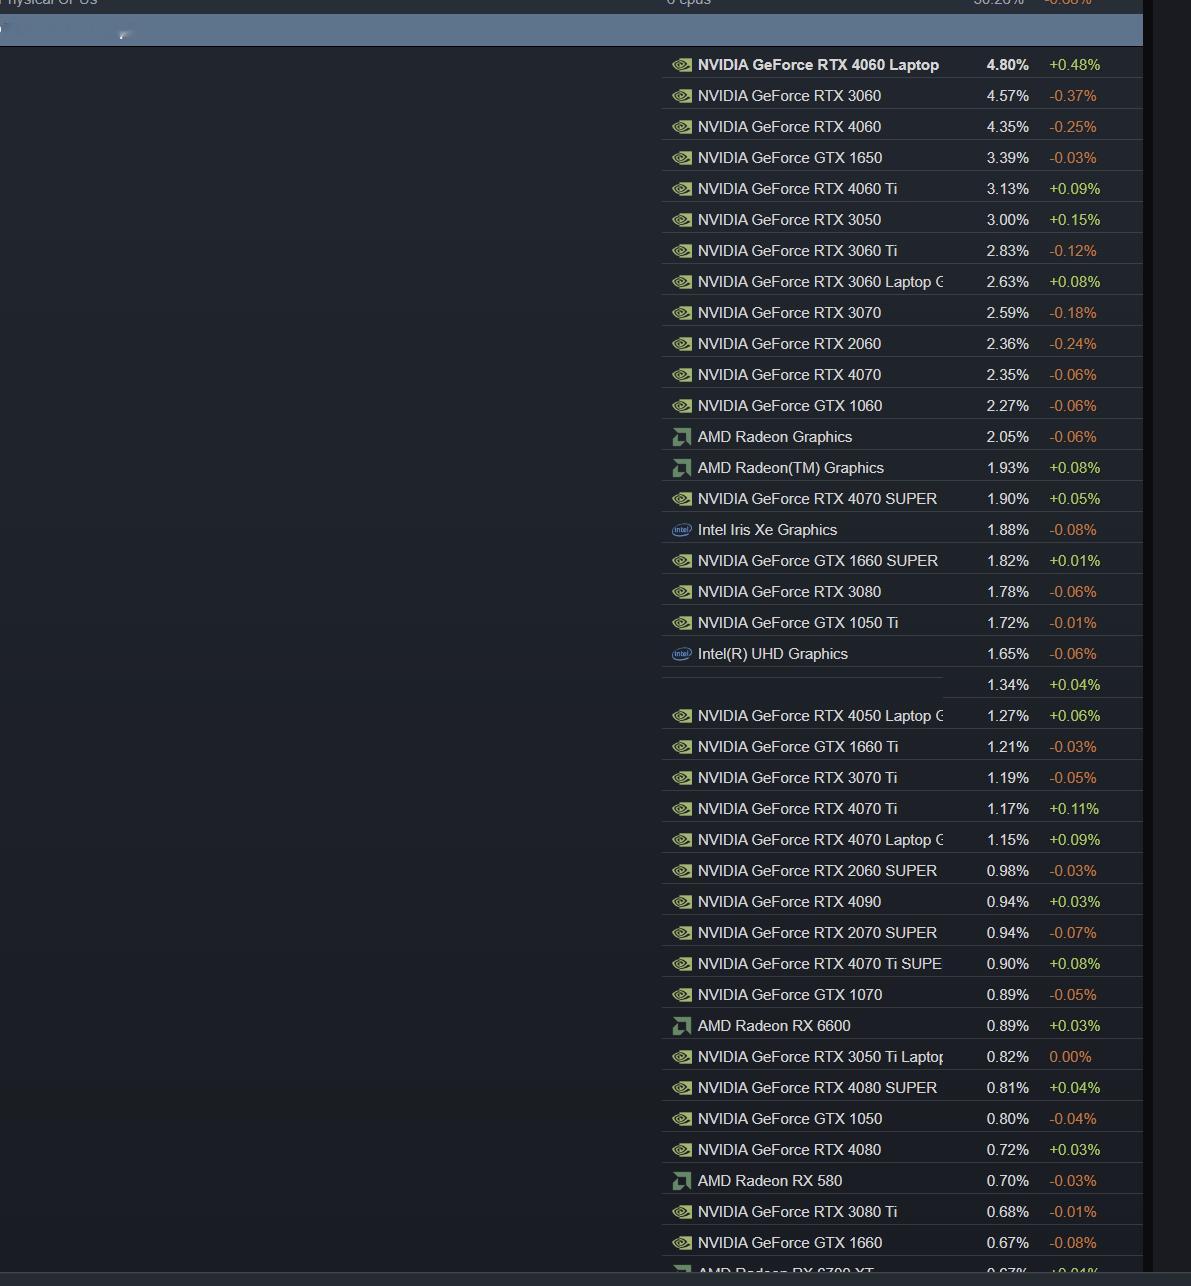The height and width of the screenshot is (1286, 1191).
Task: Select the NVIDIA icon beside RTX 4080 SUPER
Action: [682, 1088]
